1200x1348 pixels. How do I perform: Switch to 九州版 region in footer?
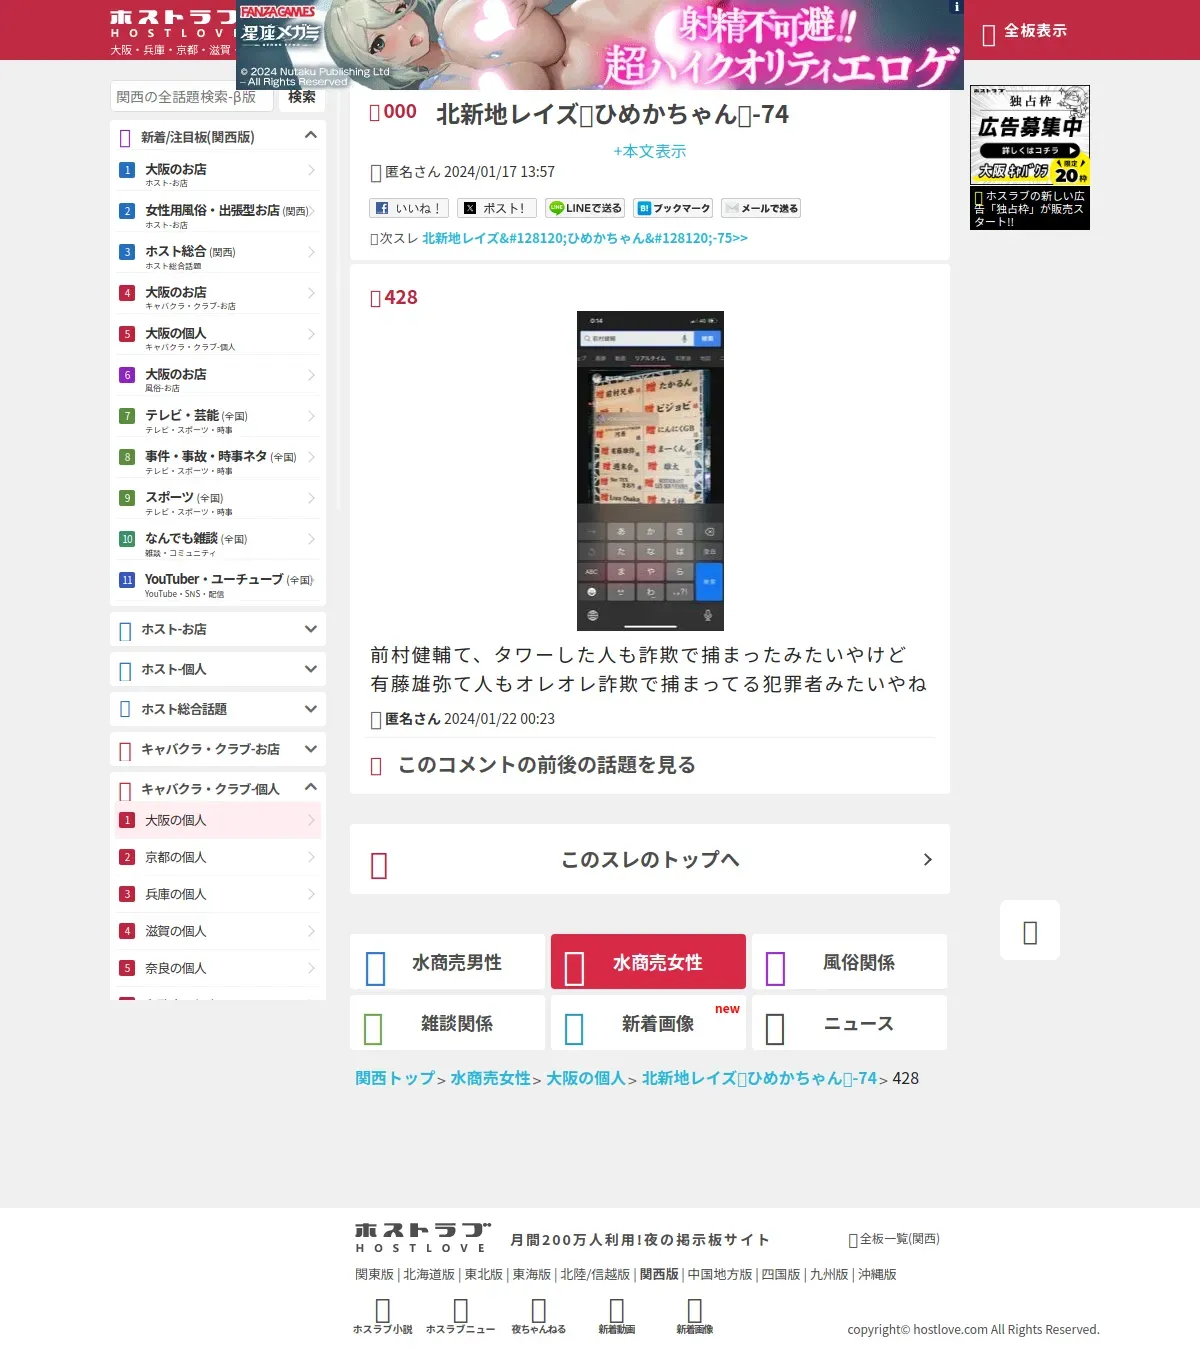point(829,1274)
